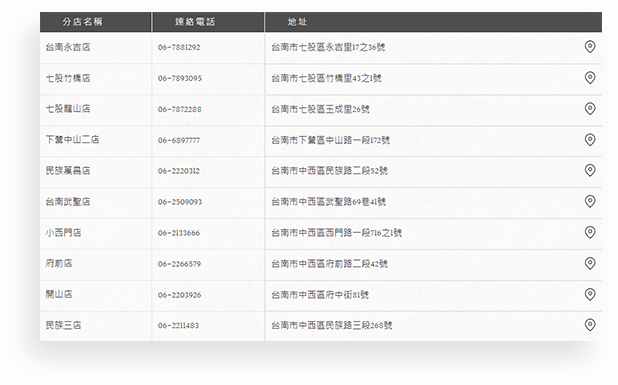The height and width of the screenshot is (385, 618).
Task: Open map pin for 府前店 row
Action: click(590, 263)
